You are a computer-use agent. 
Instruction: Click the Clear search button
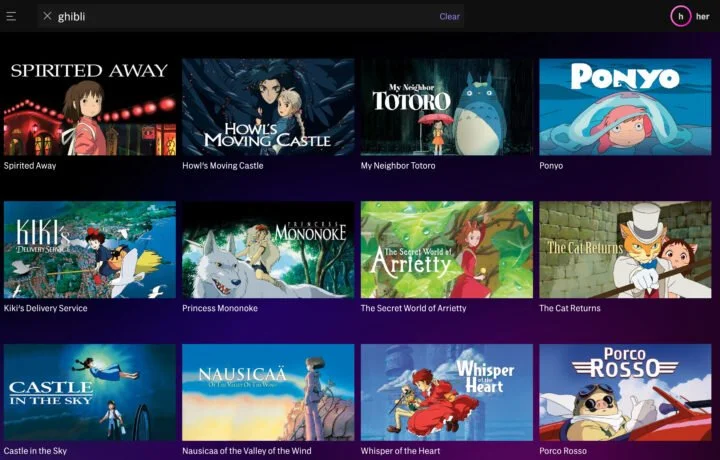tap(449, 16)
